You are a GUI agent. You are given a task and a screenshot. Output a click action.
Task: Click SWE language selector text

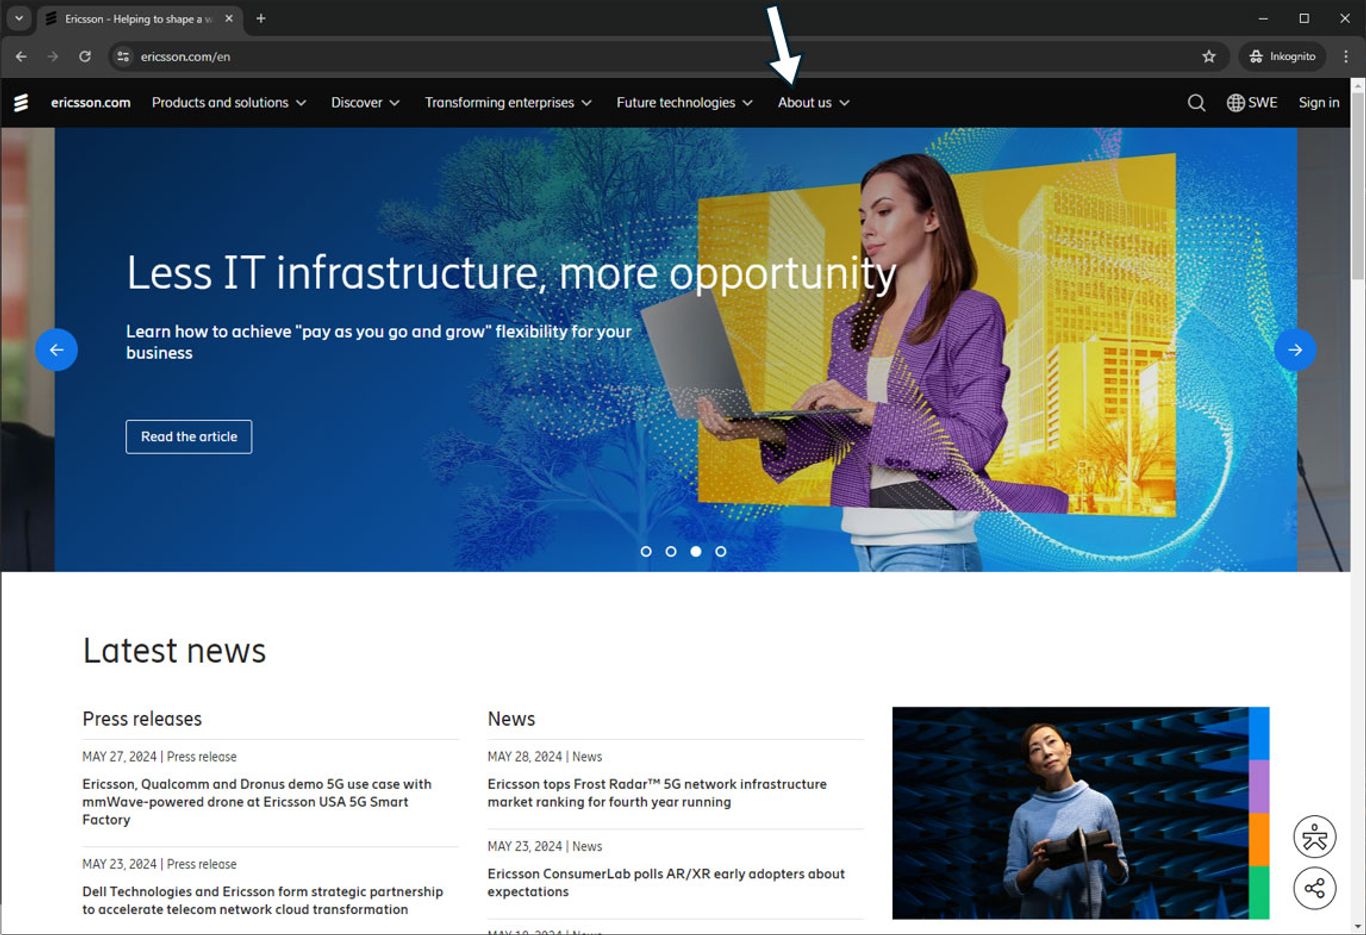click(x=1263, y=102)
